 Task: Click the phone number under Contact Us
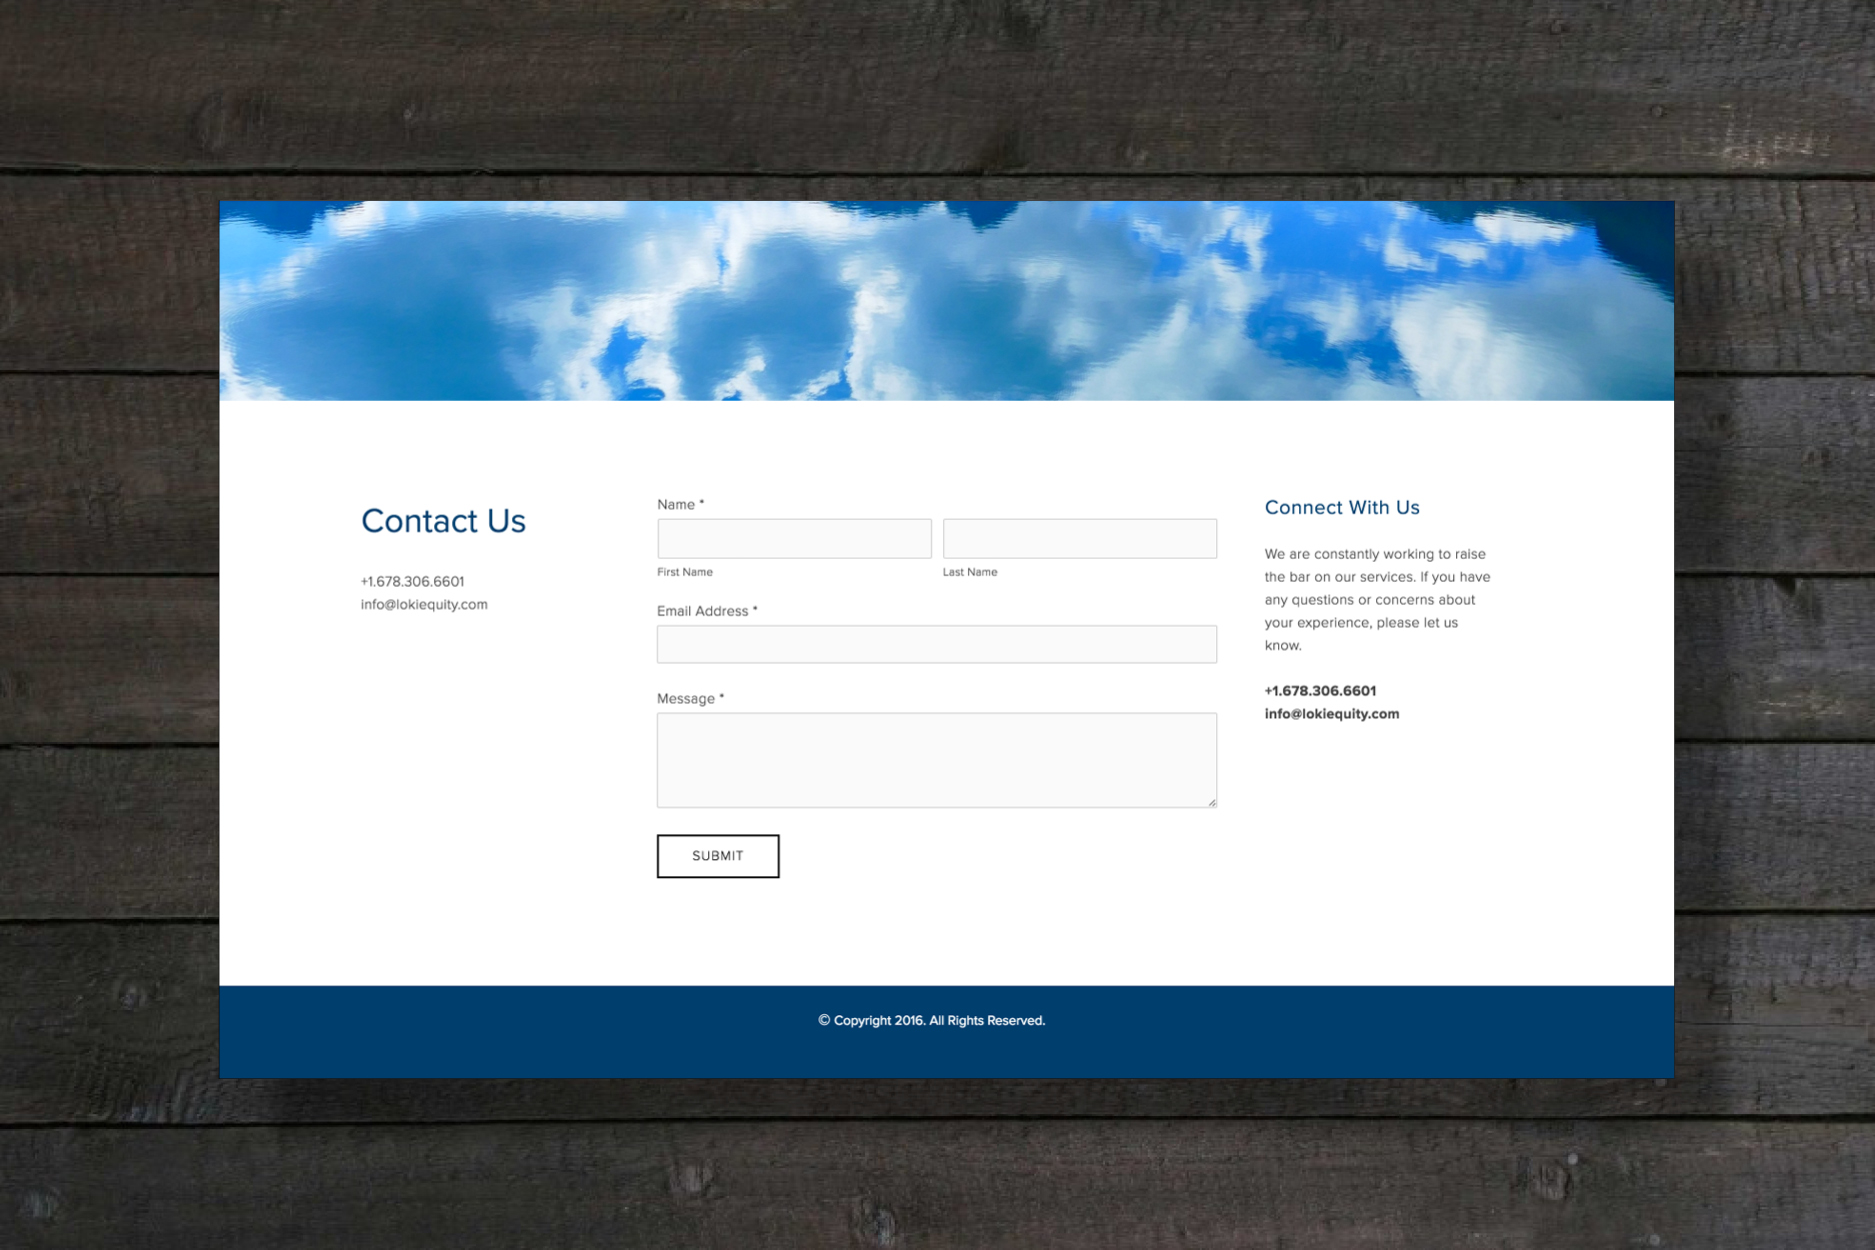point(412,581)
